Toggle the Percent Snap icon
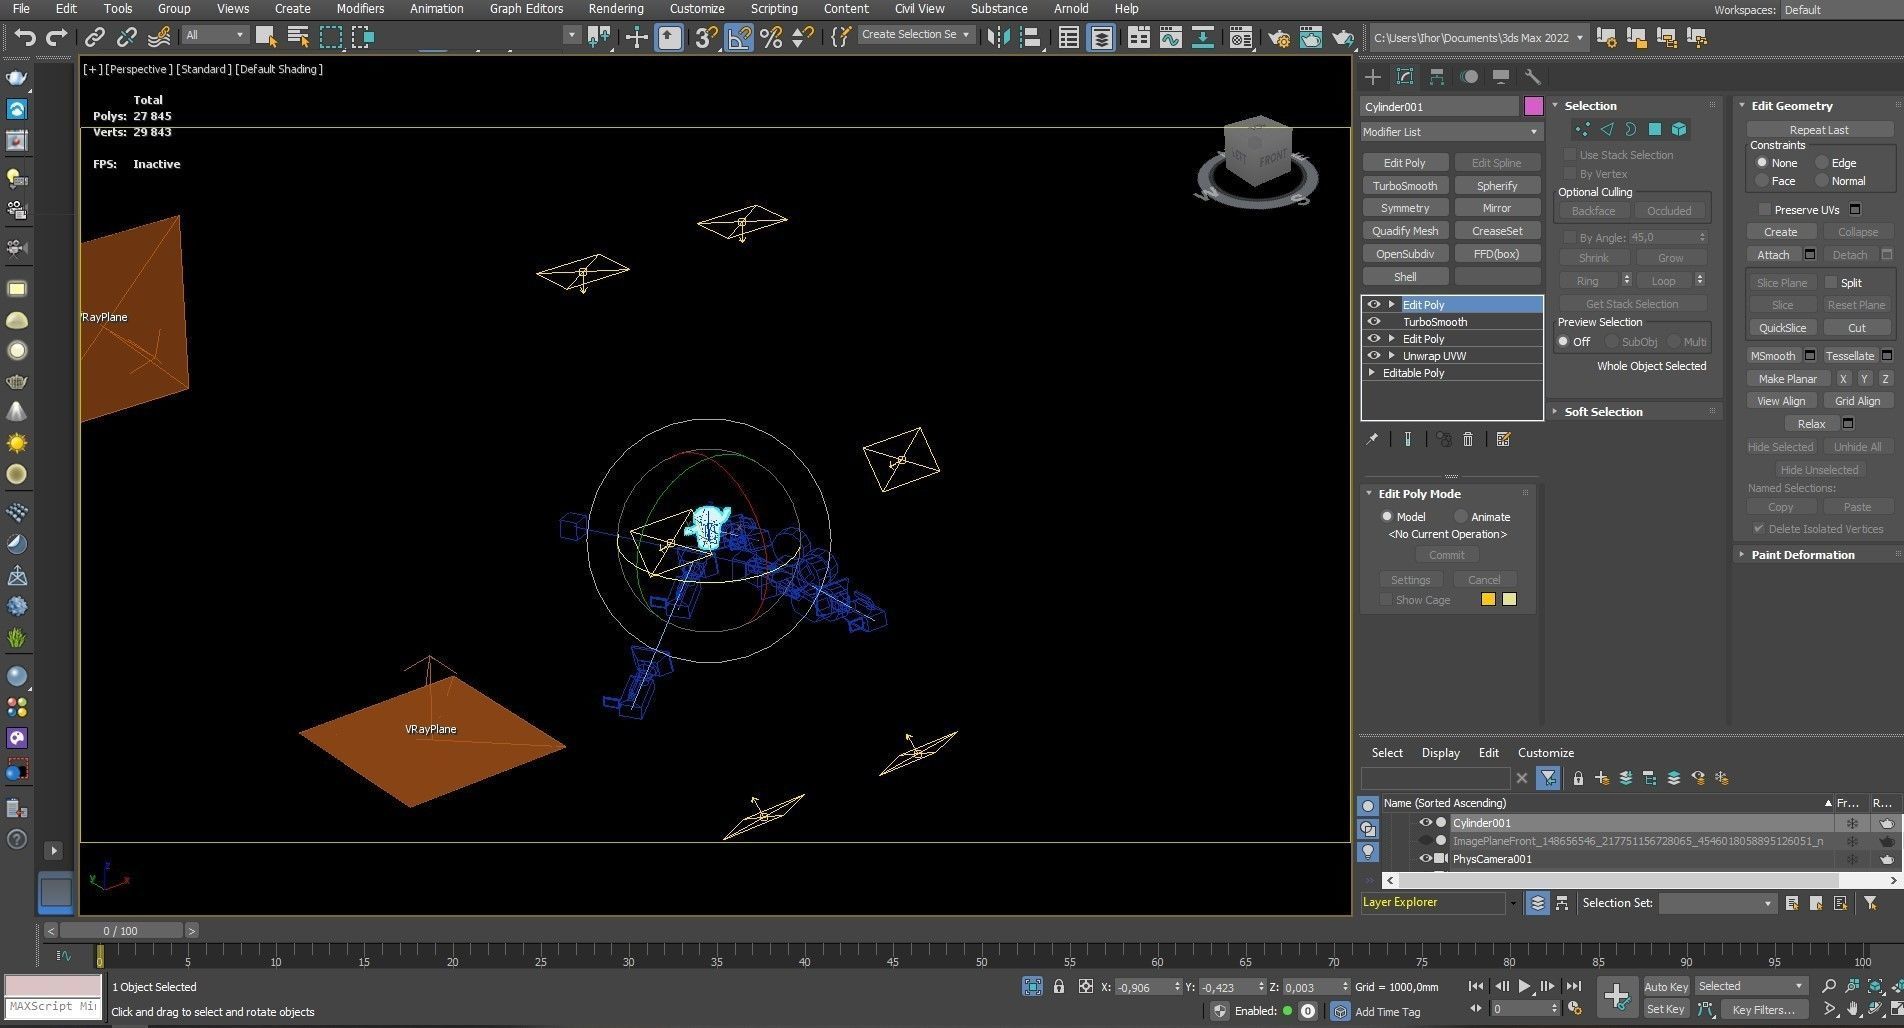 click(x=771, y=37)
